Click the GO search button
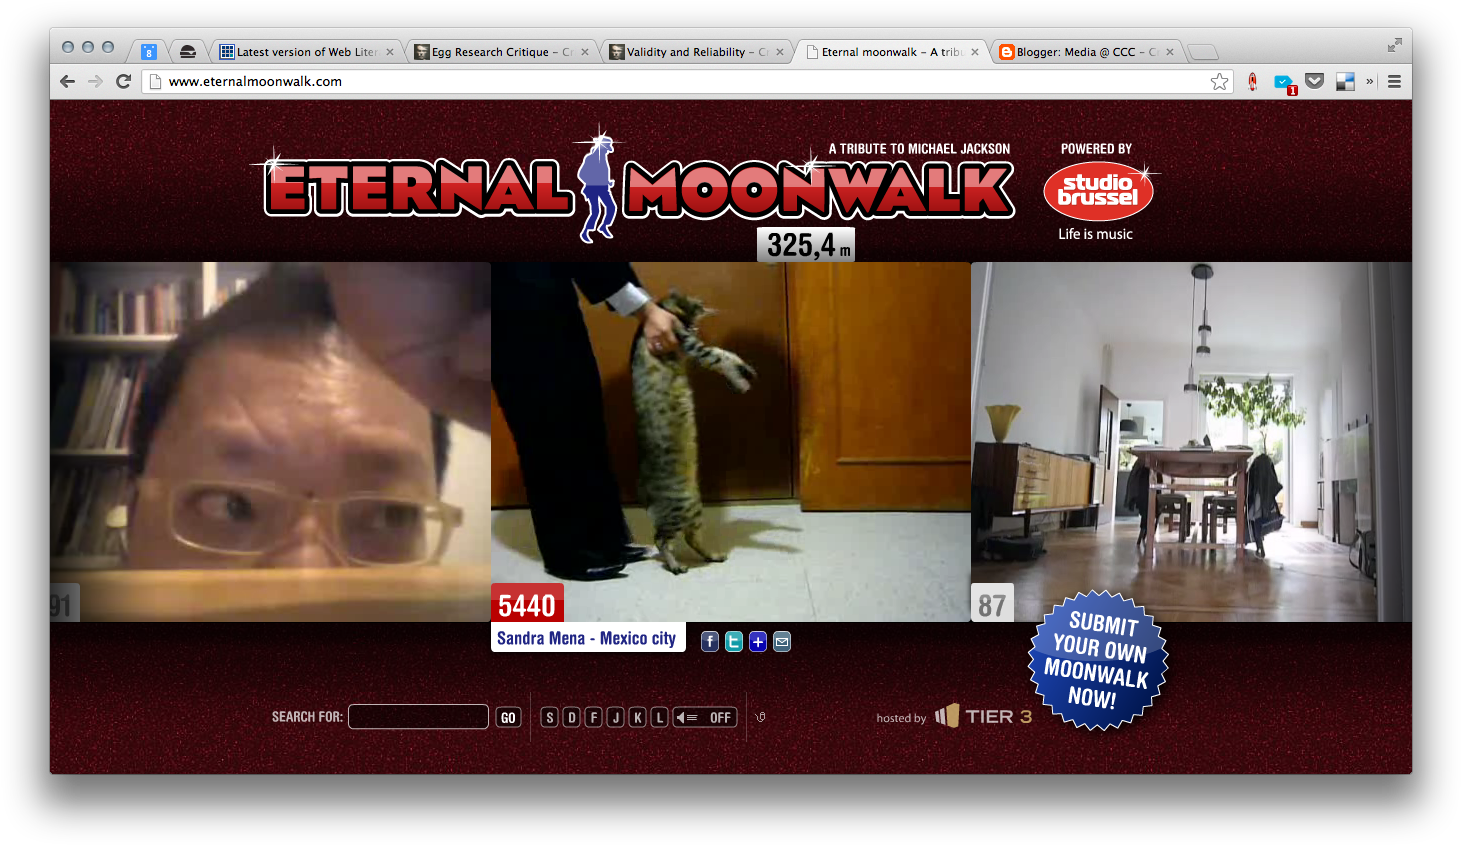The image size is (1461, 845). click(508, 718)
